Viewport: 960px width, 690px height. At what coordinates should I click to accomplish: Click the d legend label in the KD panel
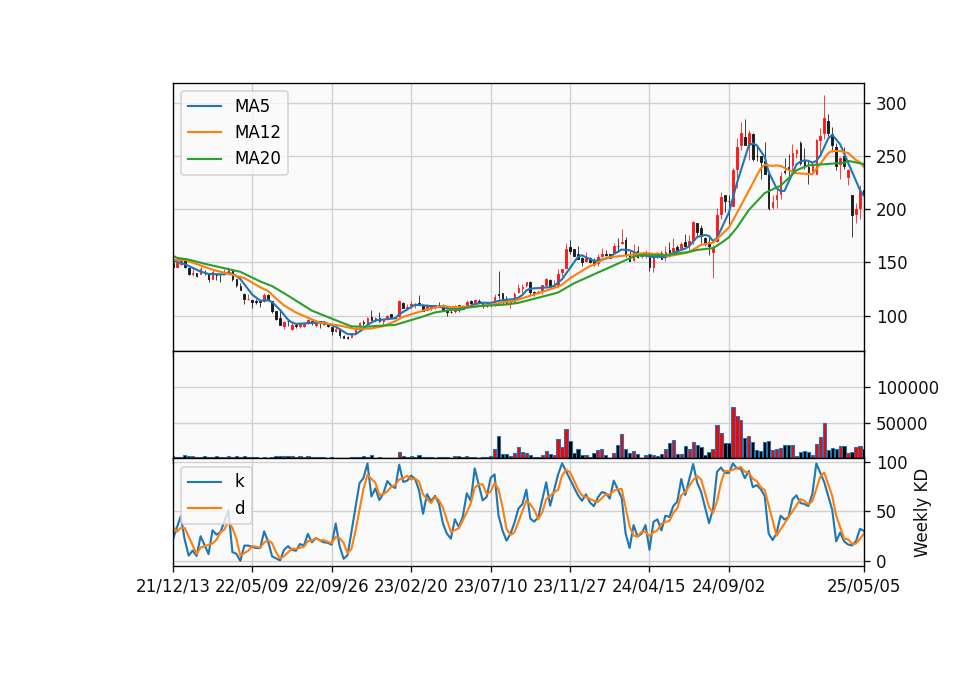[x=239, y=508]
